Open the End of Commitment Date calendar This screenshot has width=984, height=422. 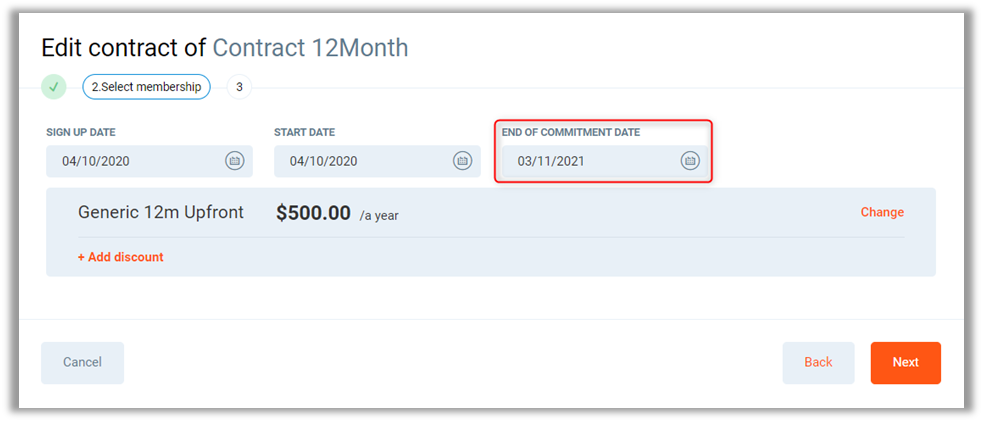tap(690, 161)
